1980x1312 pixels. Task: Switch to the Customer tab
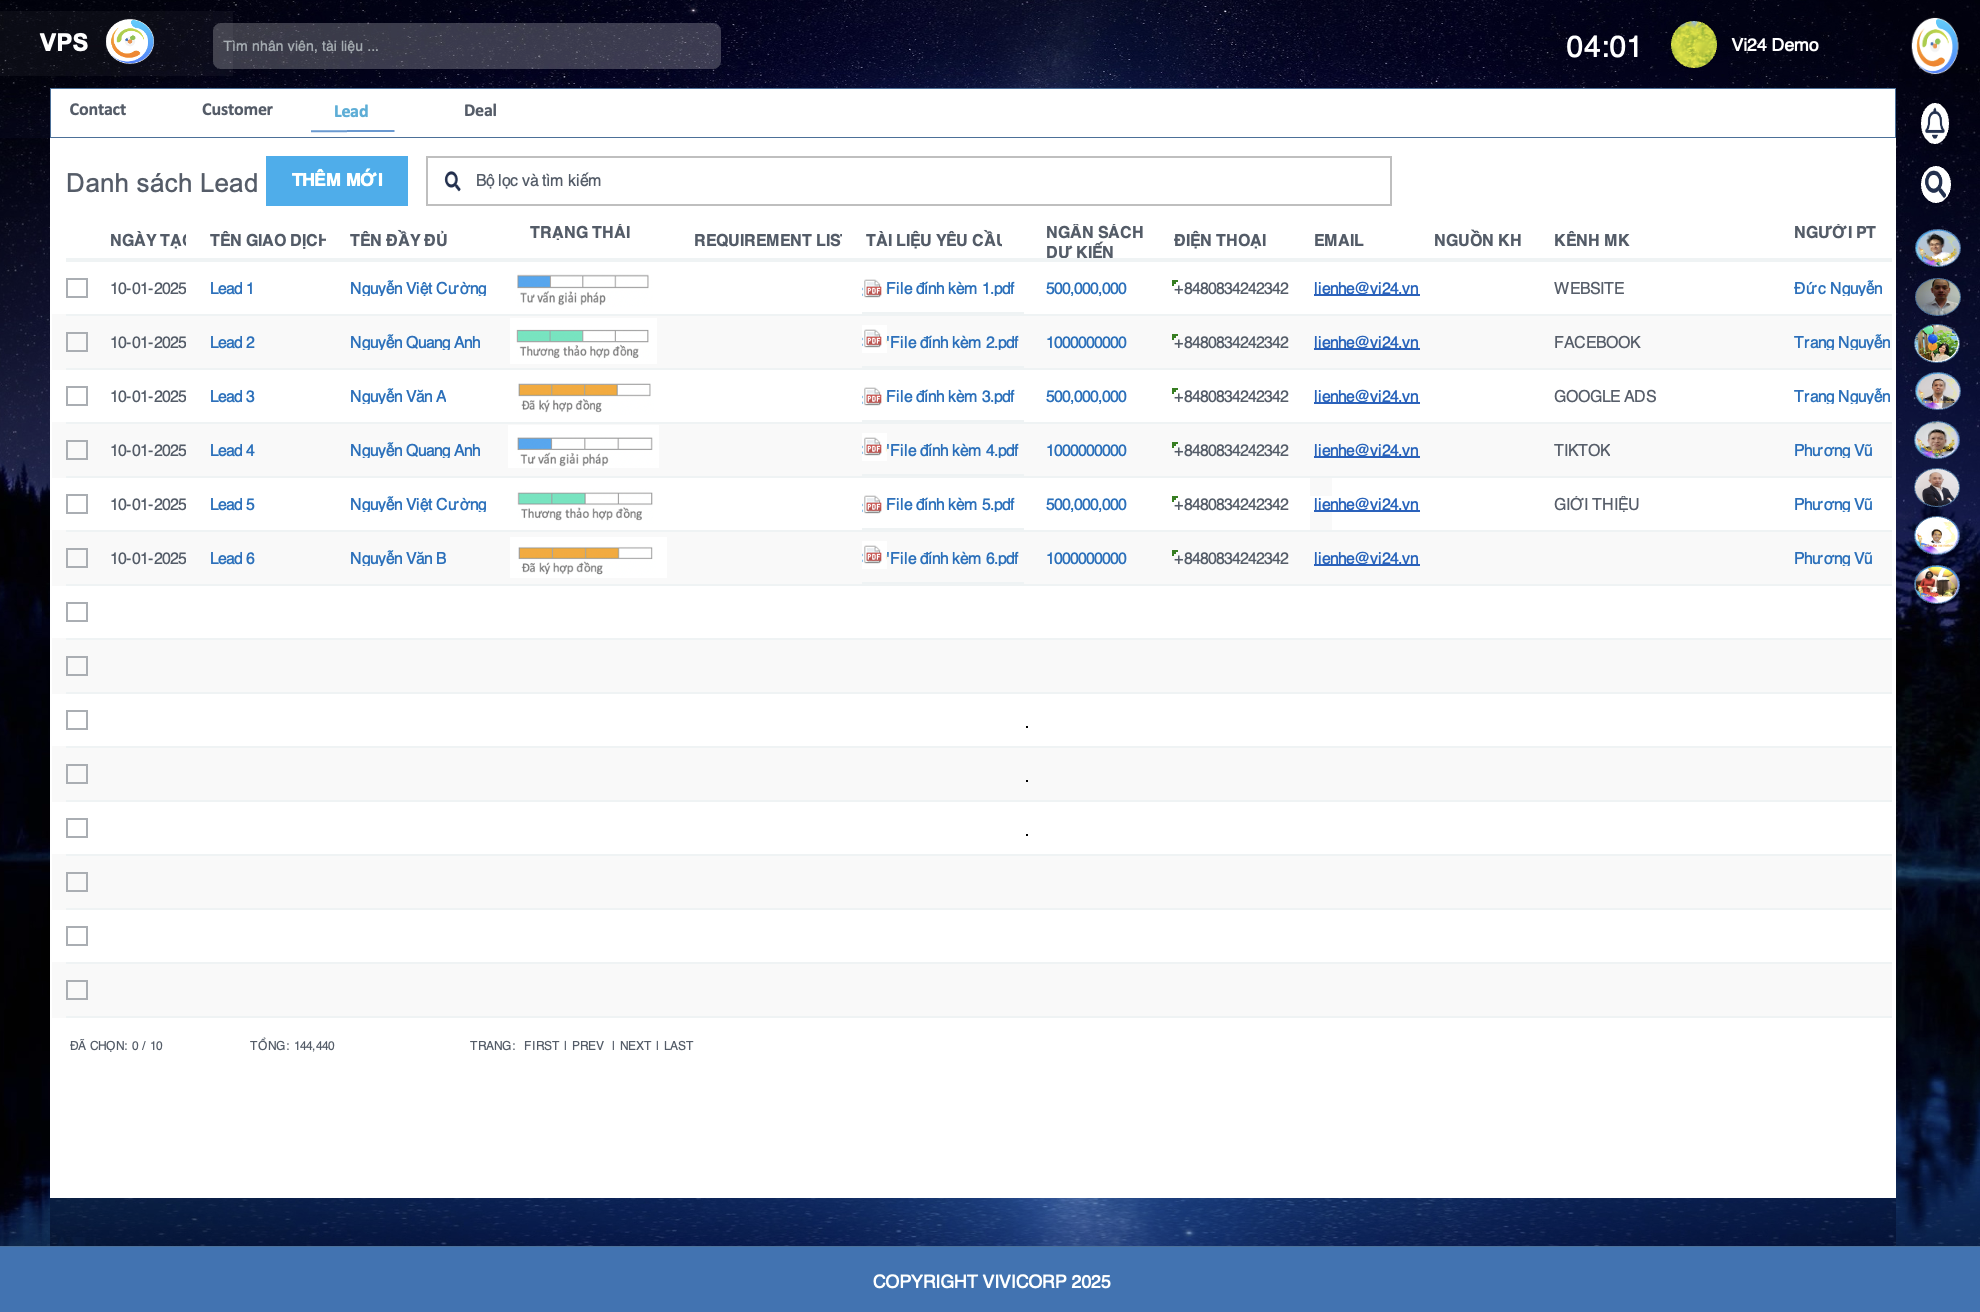coord(237,110)
